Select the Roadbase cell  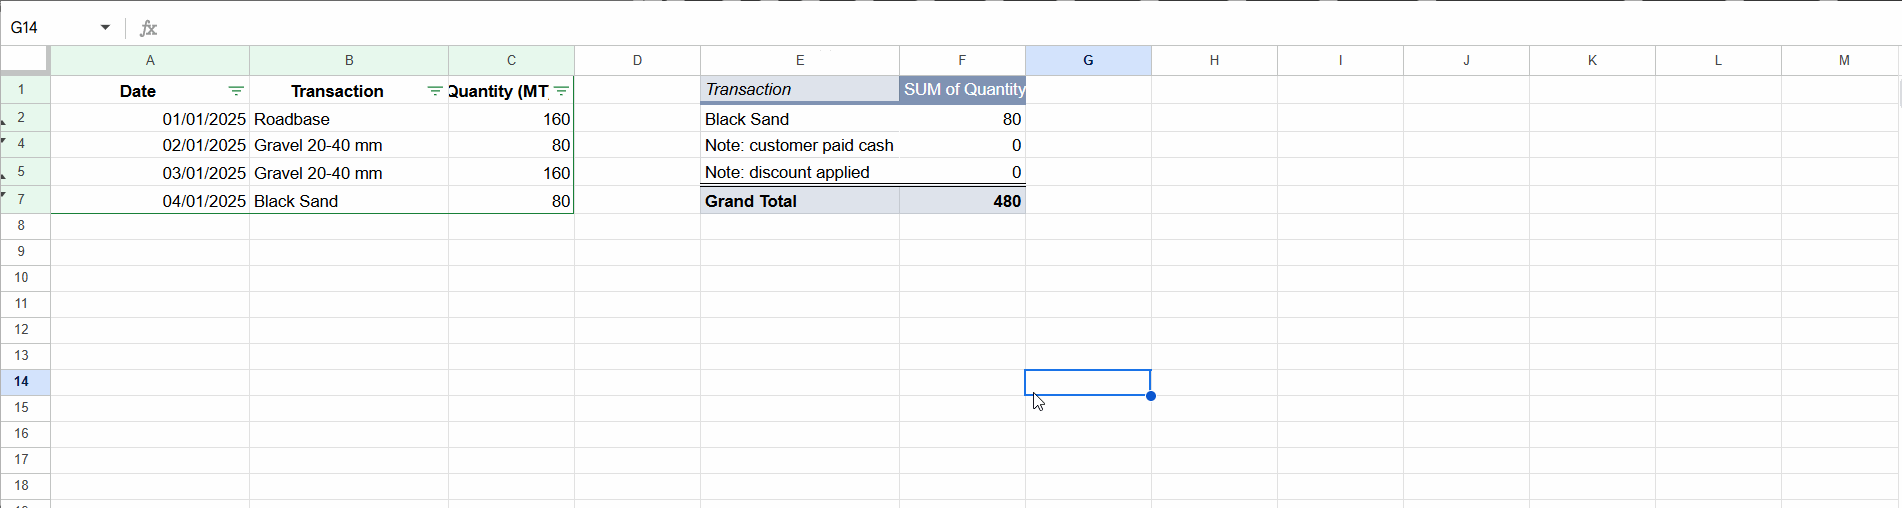(x=348, y=119)
